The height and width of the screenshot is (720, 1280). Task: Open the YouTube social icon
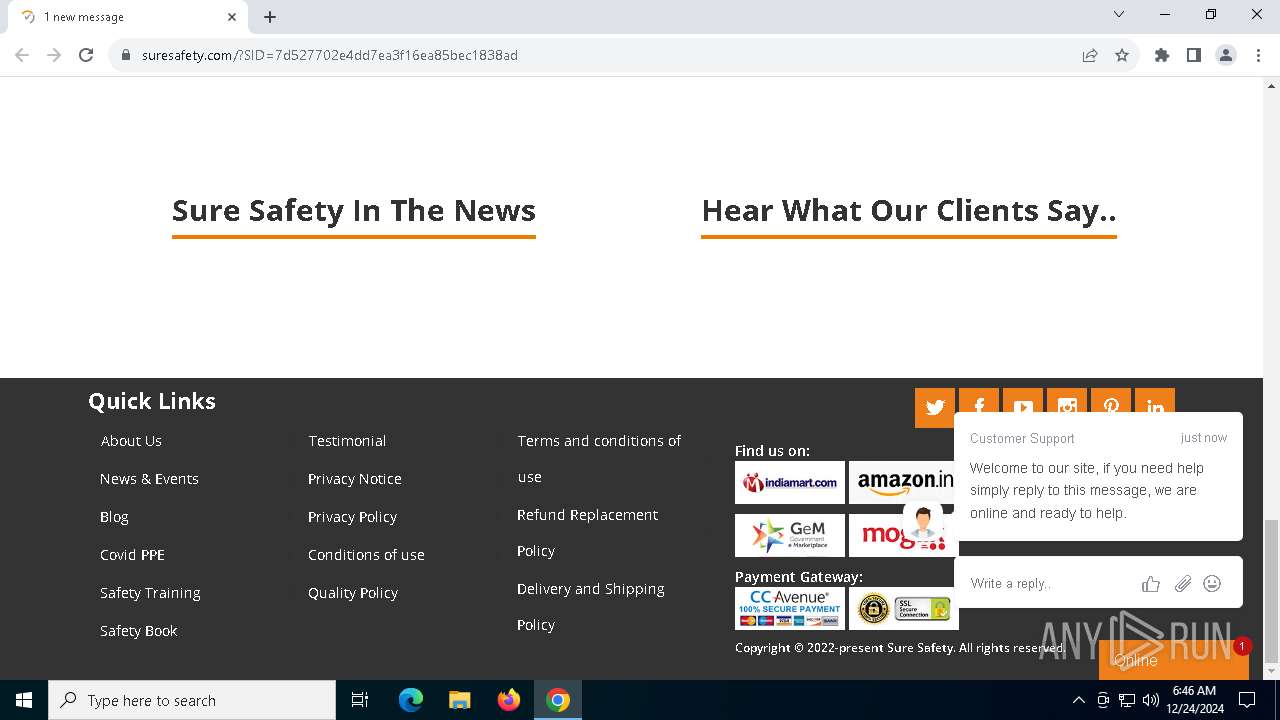[x=1023, y=400]
